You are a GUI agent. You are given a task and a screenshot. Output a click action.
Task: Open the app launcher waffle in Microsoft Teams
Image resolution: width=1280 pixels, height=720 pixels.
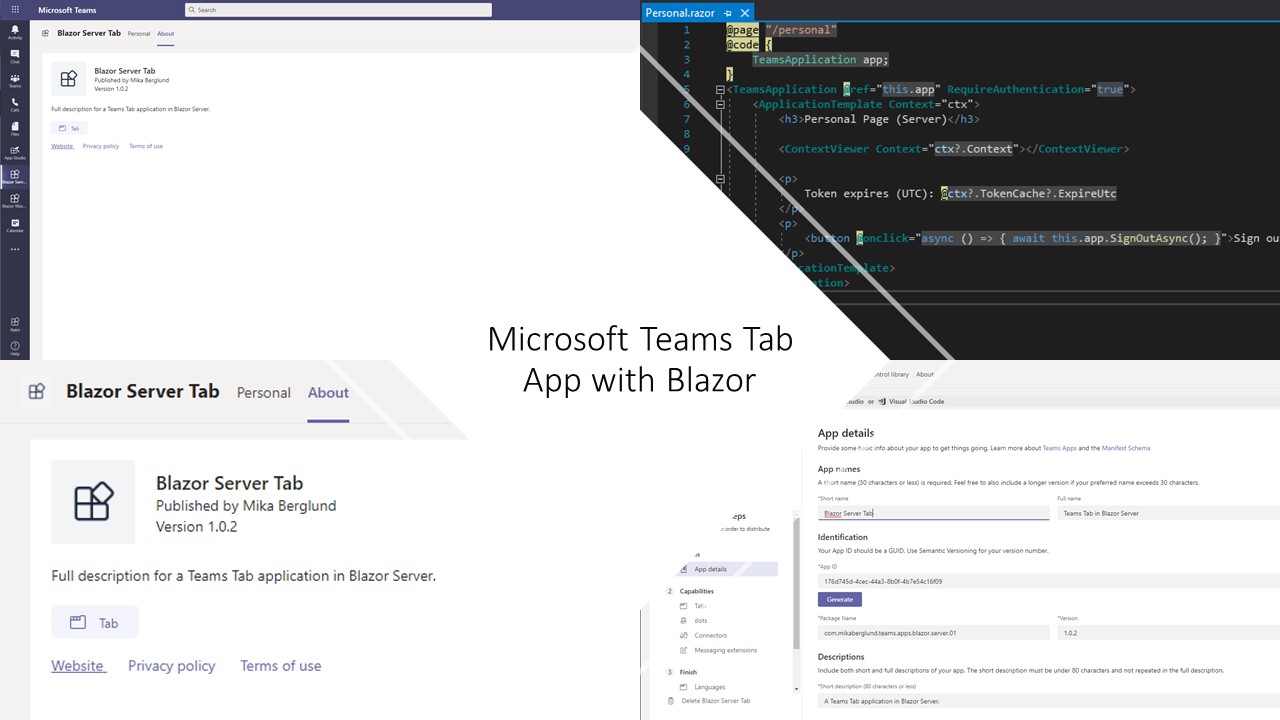[x=15, y=9]
